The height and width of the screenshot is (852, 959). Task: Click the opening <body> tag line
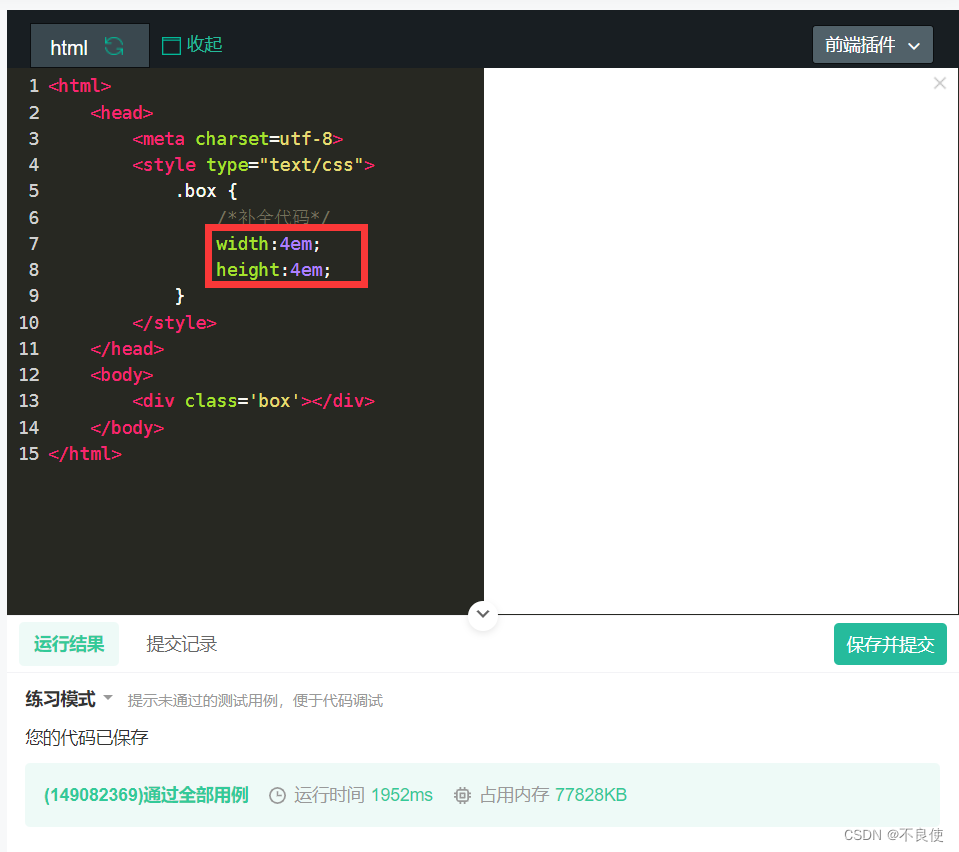pos(122,375)
